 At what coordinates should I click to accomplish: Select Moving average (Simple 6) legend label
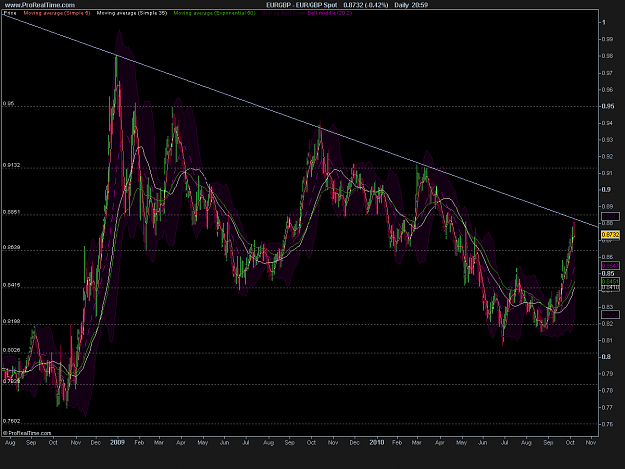pyautogui.click(x=57, y=13)
